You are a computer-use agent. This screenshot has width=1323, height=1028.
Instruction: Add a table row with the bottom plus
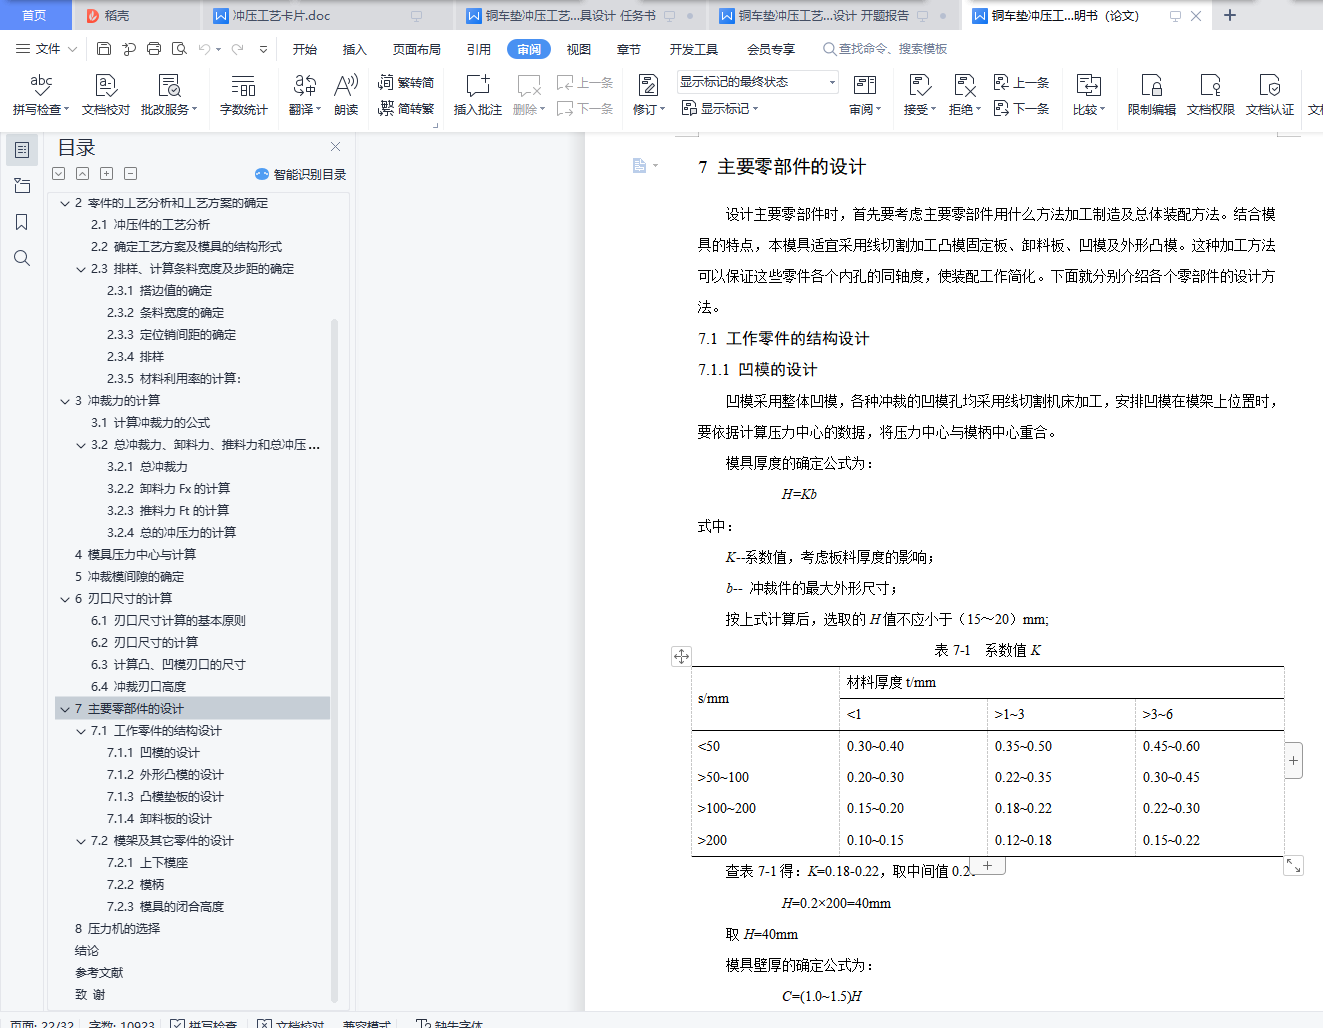(987, 866)
